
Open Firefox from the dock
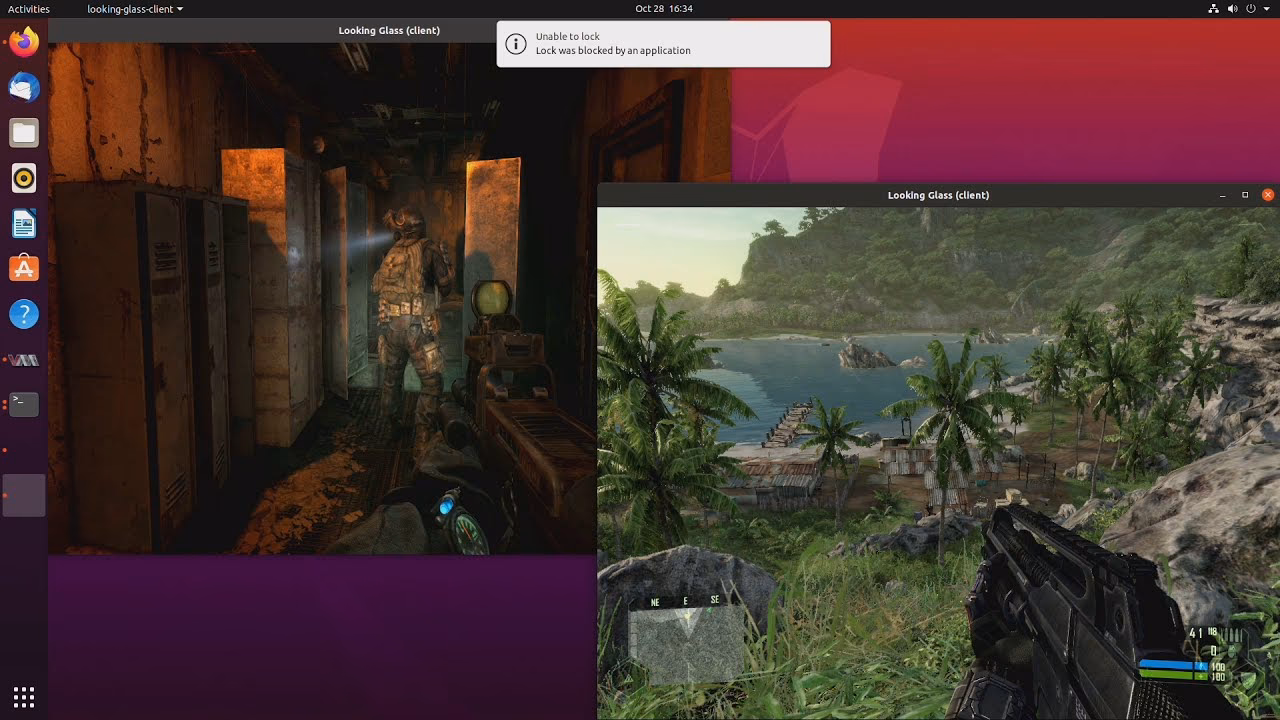(x=24, y=42)
